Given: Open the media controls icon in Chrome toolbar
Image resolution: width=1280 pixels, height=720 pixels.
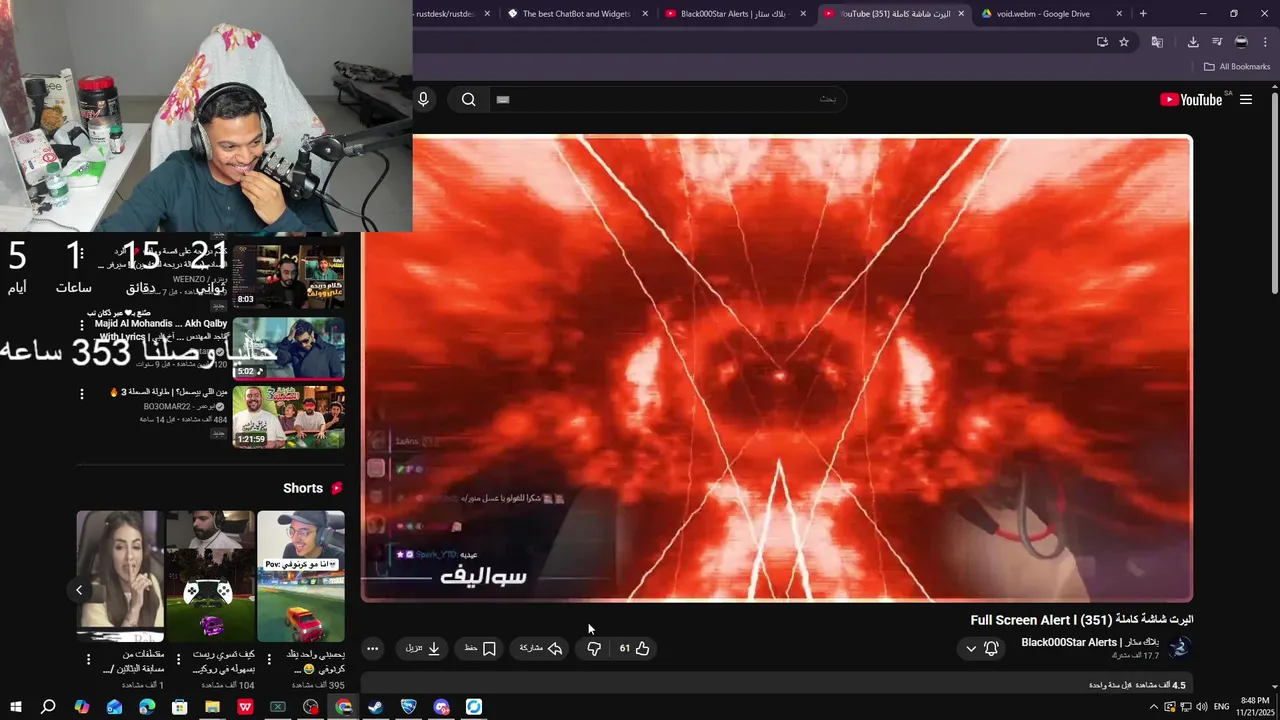Looking at the screenshot, I should coord(1217,42).
